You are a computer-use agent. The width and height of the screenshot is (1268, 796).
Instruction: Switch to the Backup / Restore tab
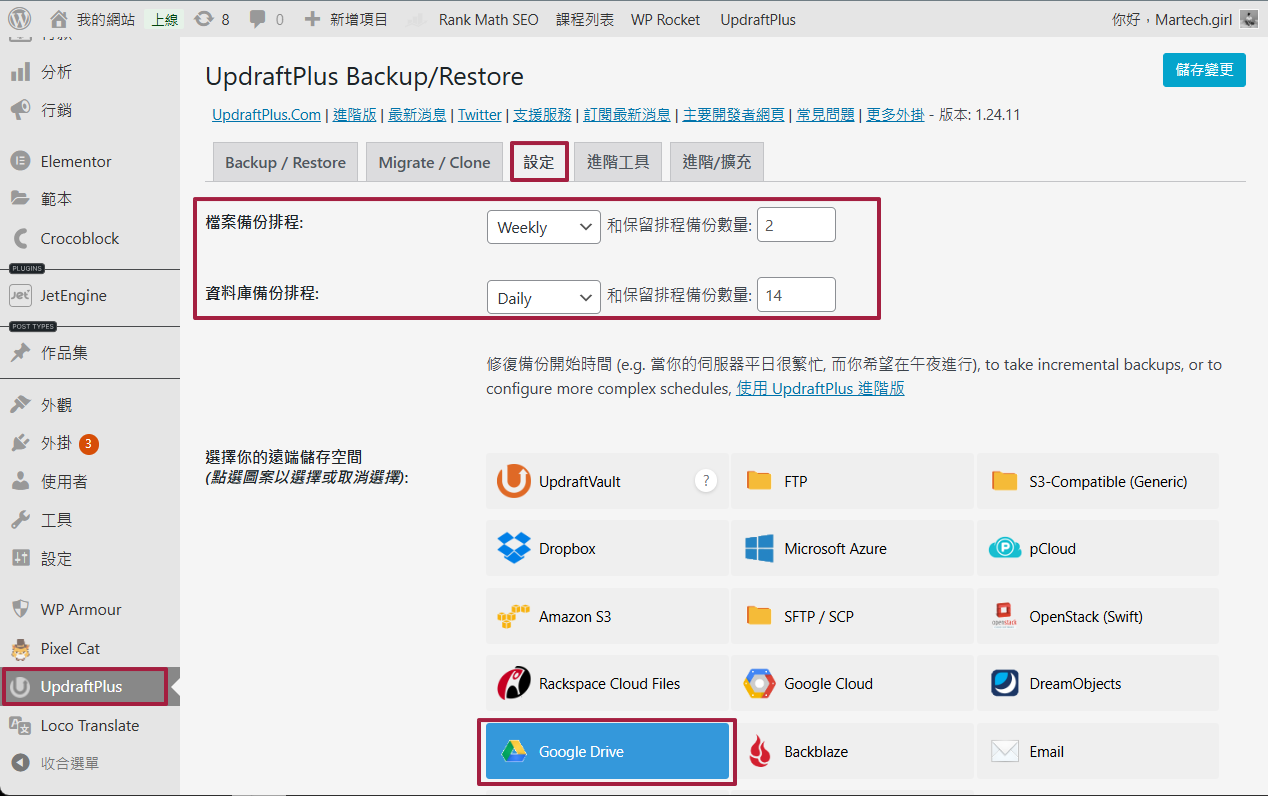point(285,162)
